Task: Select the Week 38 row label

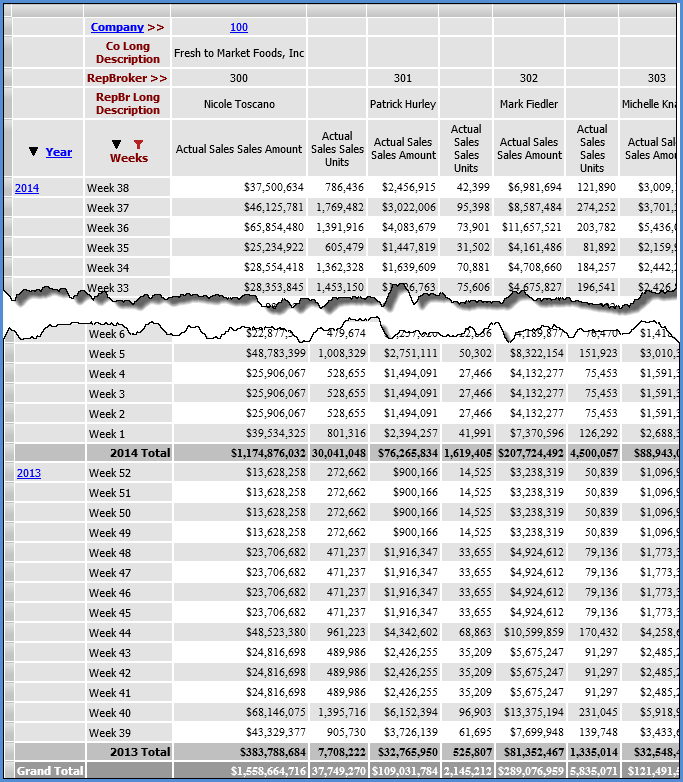Action: 108,188
